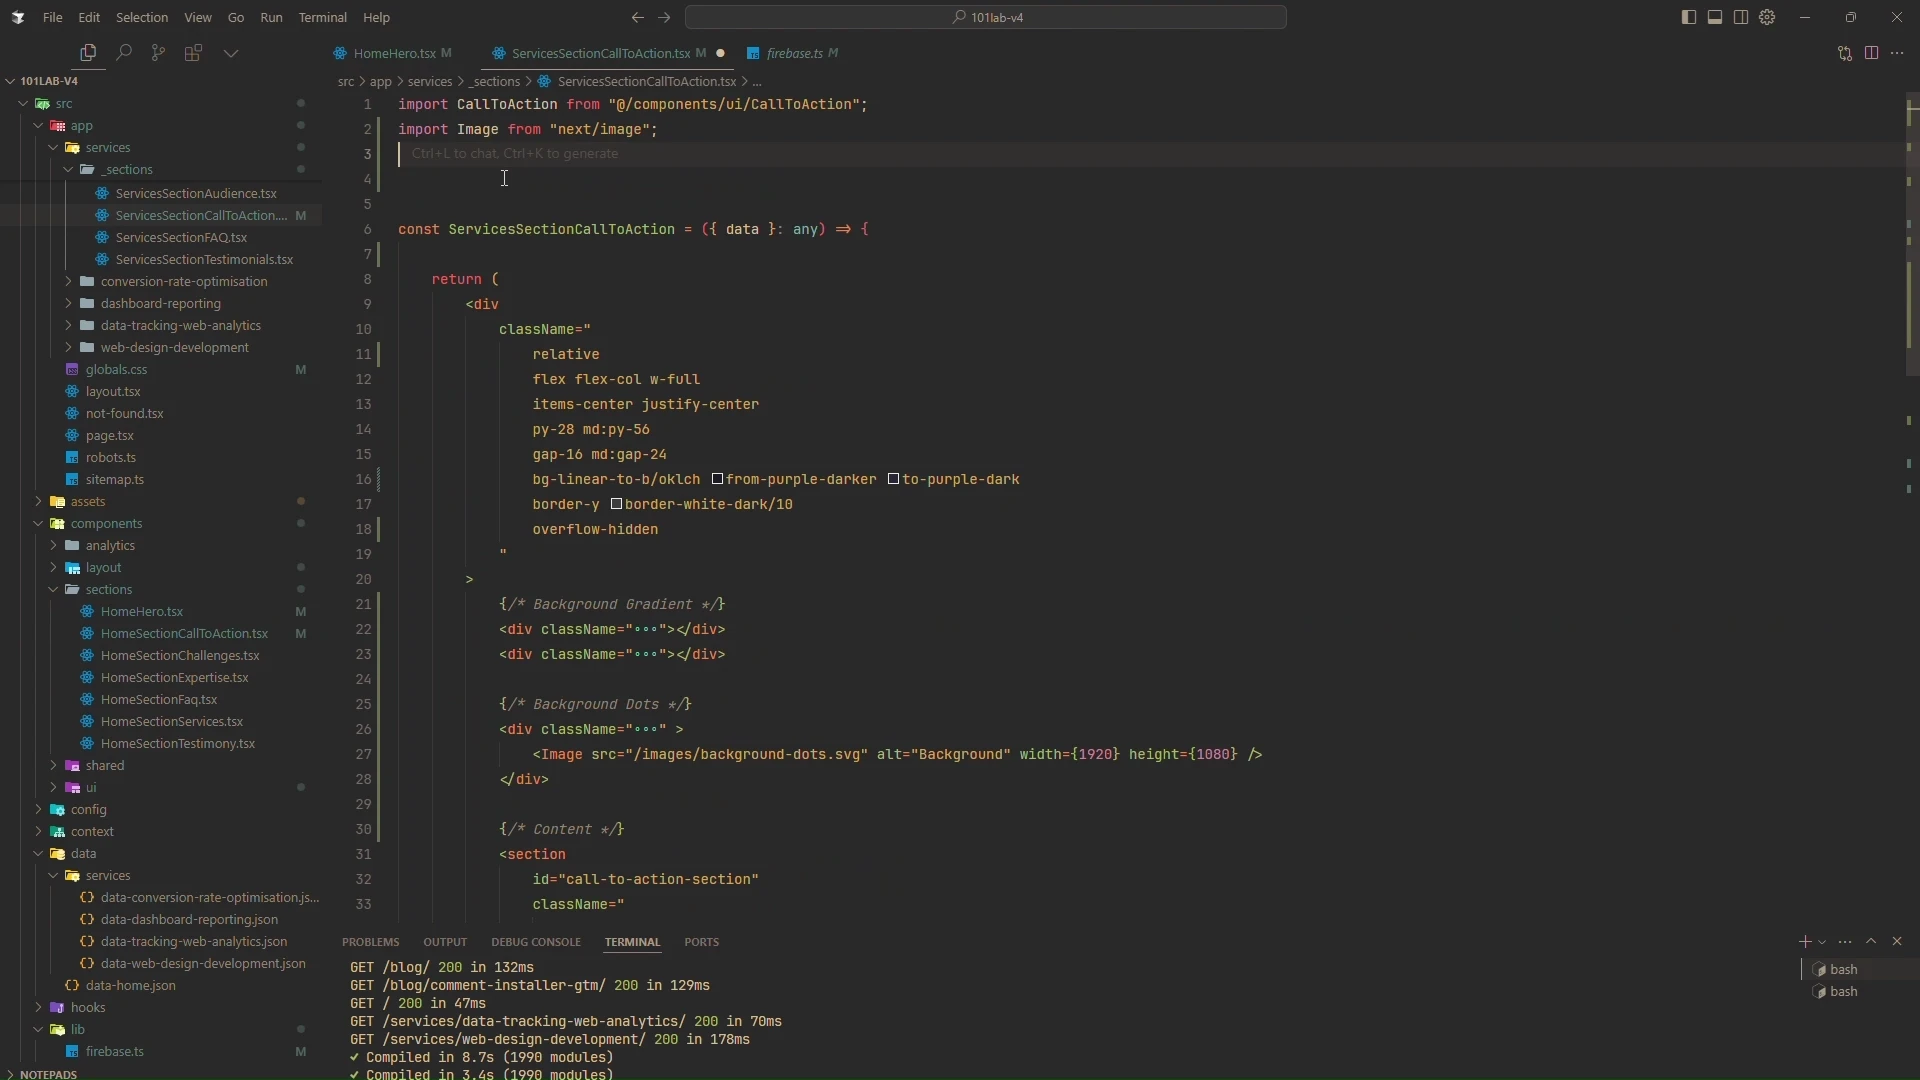The height and width of the screenshot is (1080, 1920).
Task: Toggle bottom panel layout icon
Action: [1715, 17]
